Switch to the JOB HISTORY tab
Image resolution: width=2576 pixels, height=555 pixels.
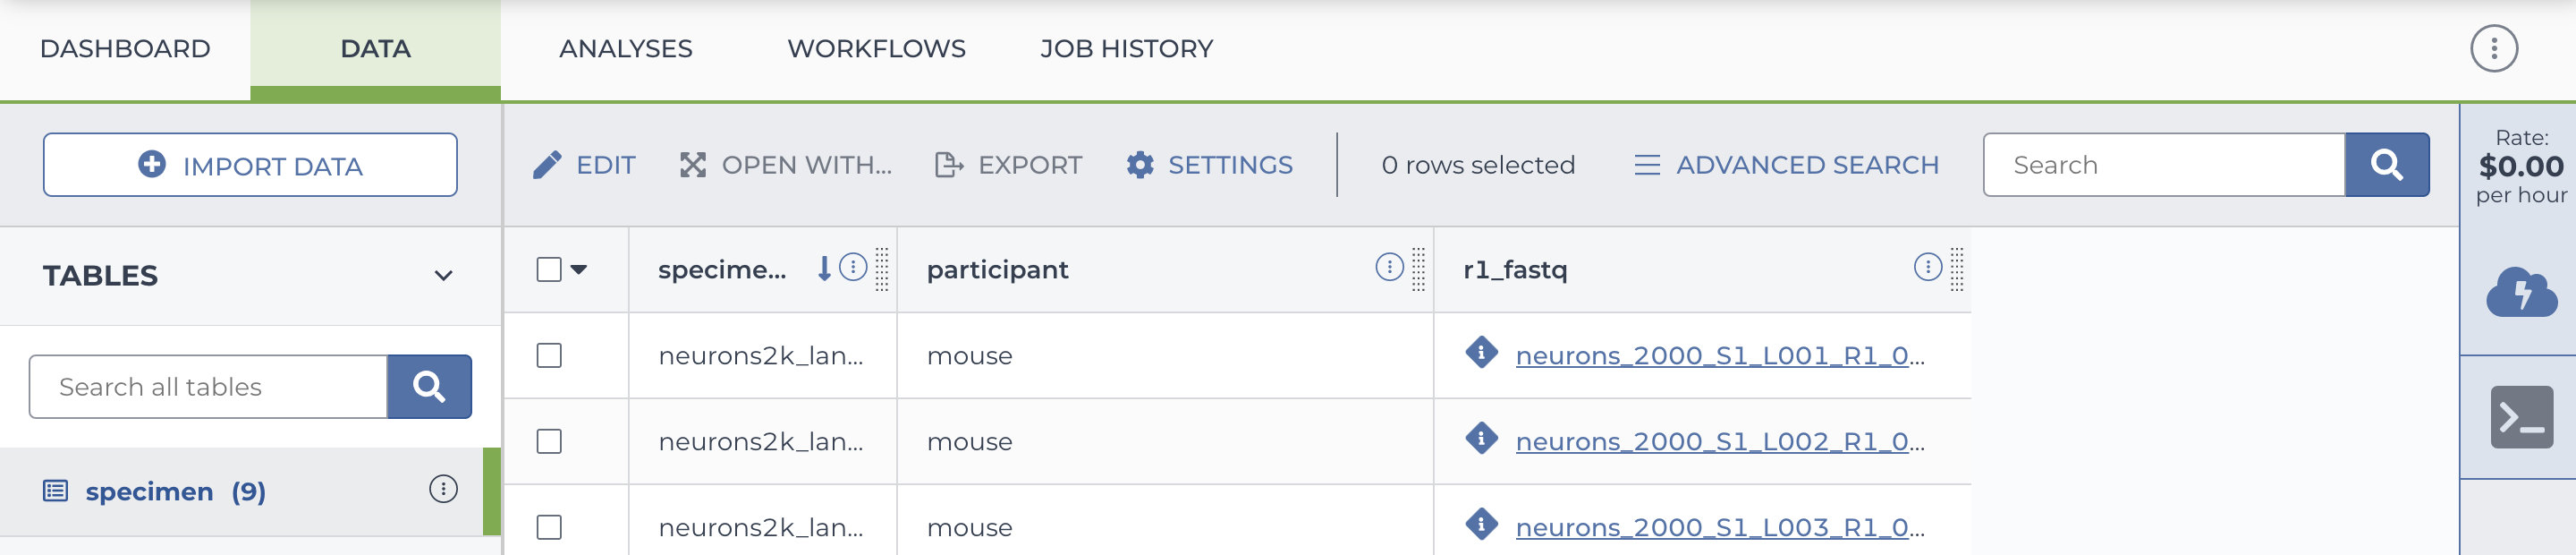click(1126, 49)
